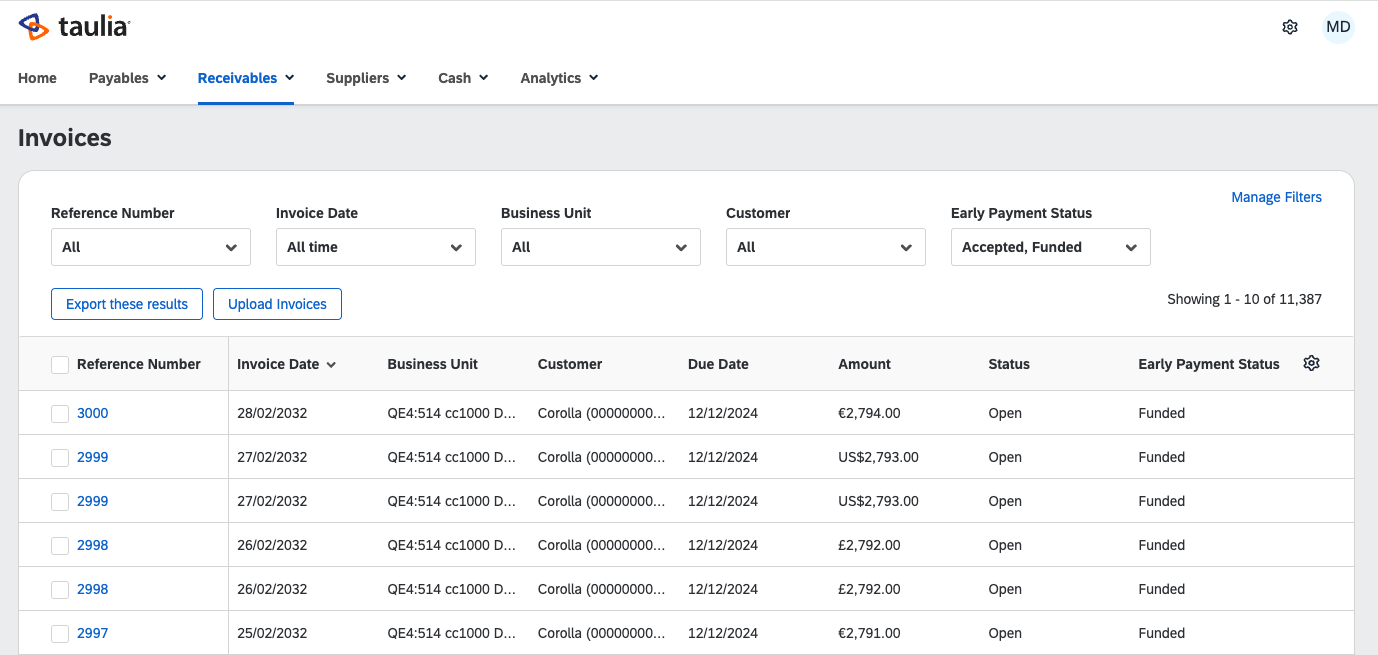Open table column settings gear icon
The width and height of the screenshot is (1378, 655).
(1311, 363)
